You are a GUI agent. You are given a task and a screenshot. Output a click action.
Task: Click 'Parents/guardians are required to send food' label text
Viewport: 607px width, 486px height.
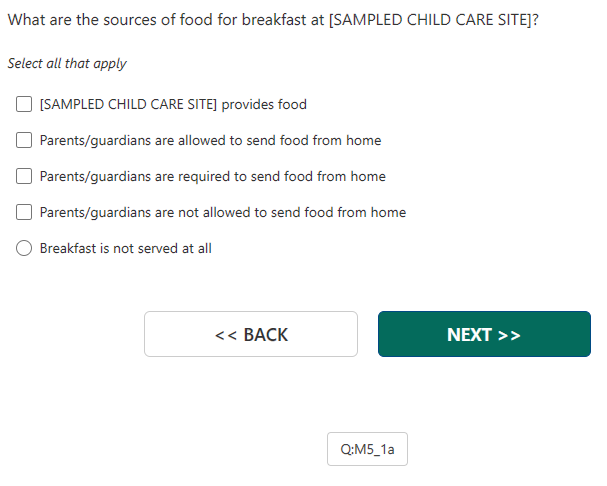(x=212, y=176)
